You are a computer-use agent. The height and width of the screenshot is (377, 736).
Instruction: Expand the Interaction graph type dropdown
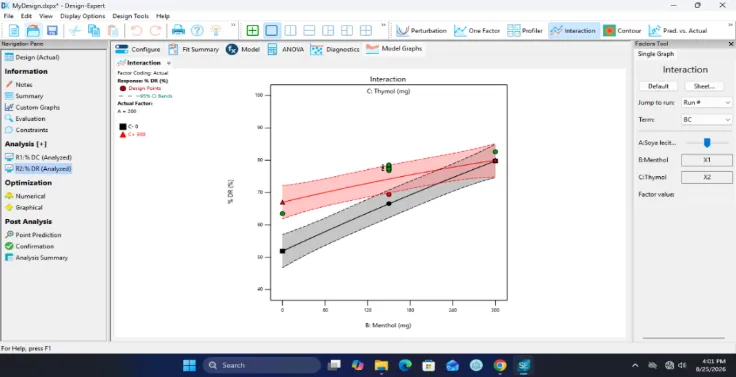pyautogui.click(x=169, y=63)
